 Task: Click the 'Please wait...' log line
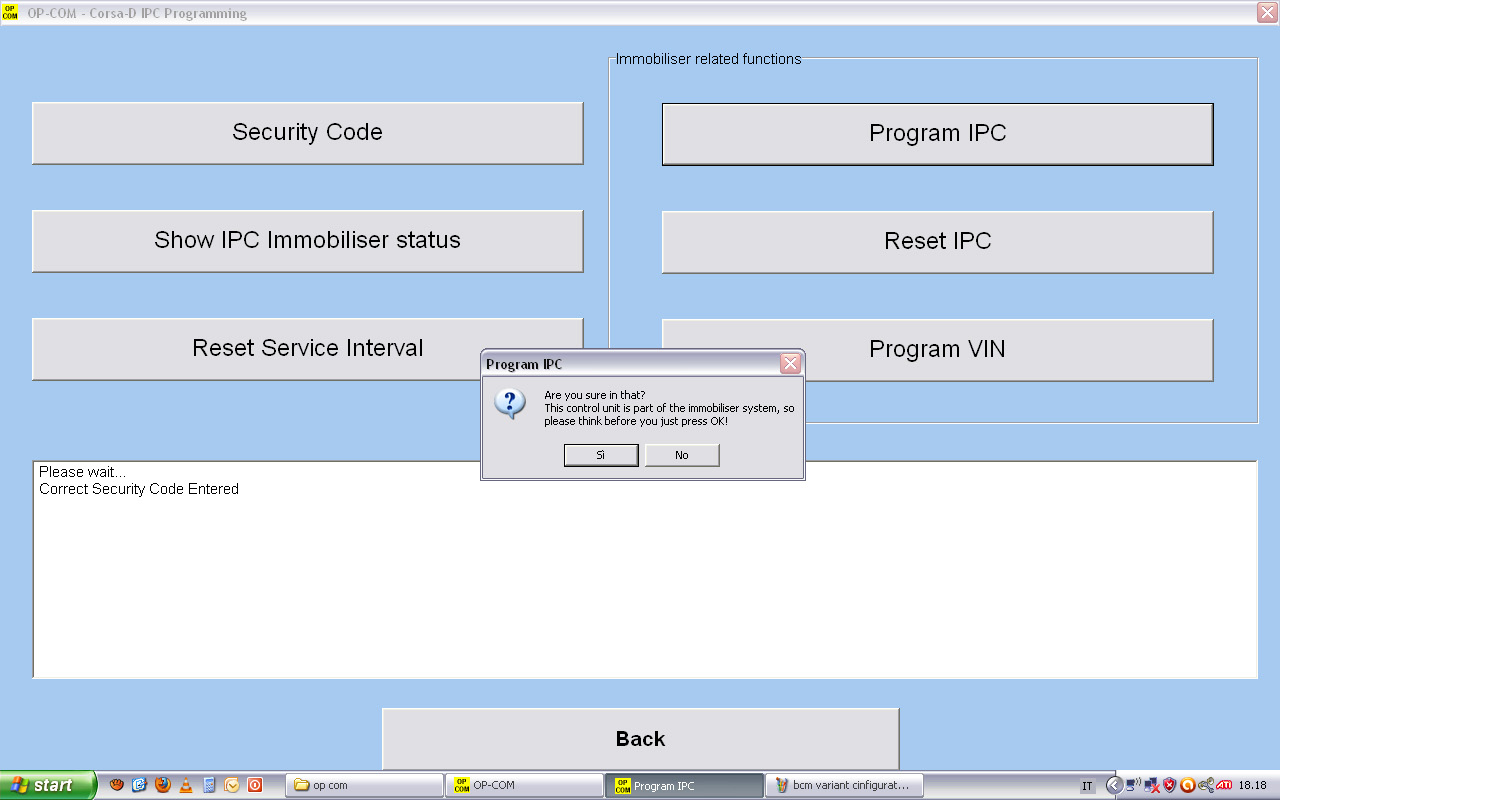[x=82, y=472]
